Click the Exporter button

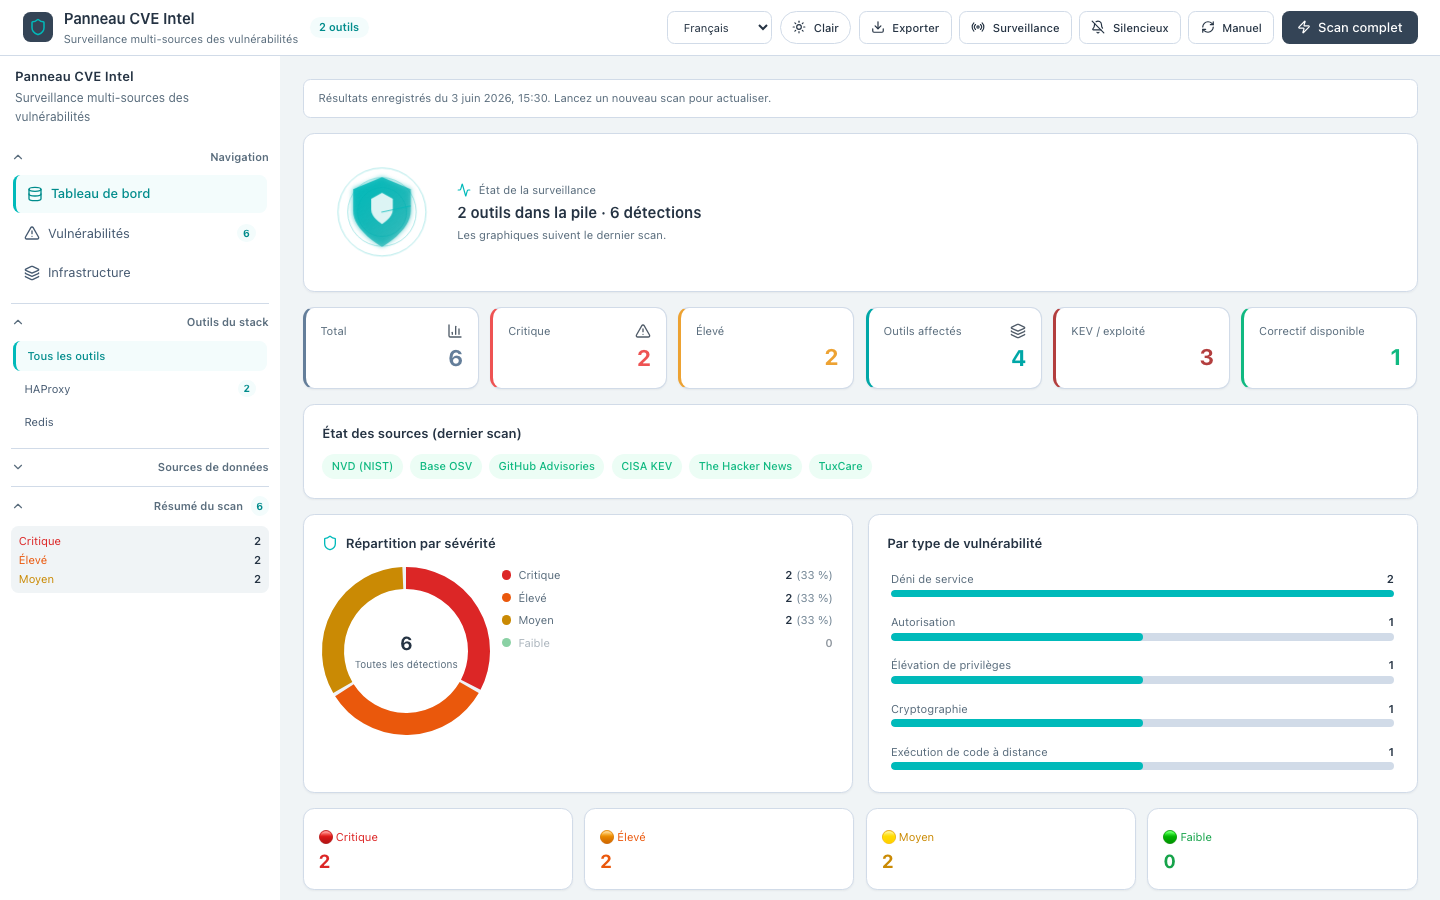(906, 28)
